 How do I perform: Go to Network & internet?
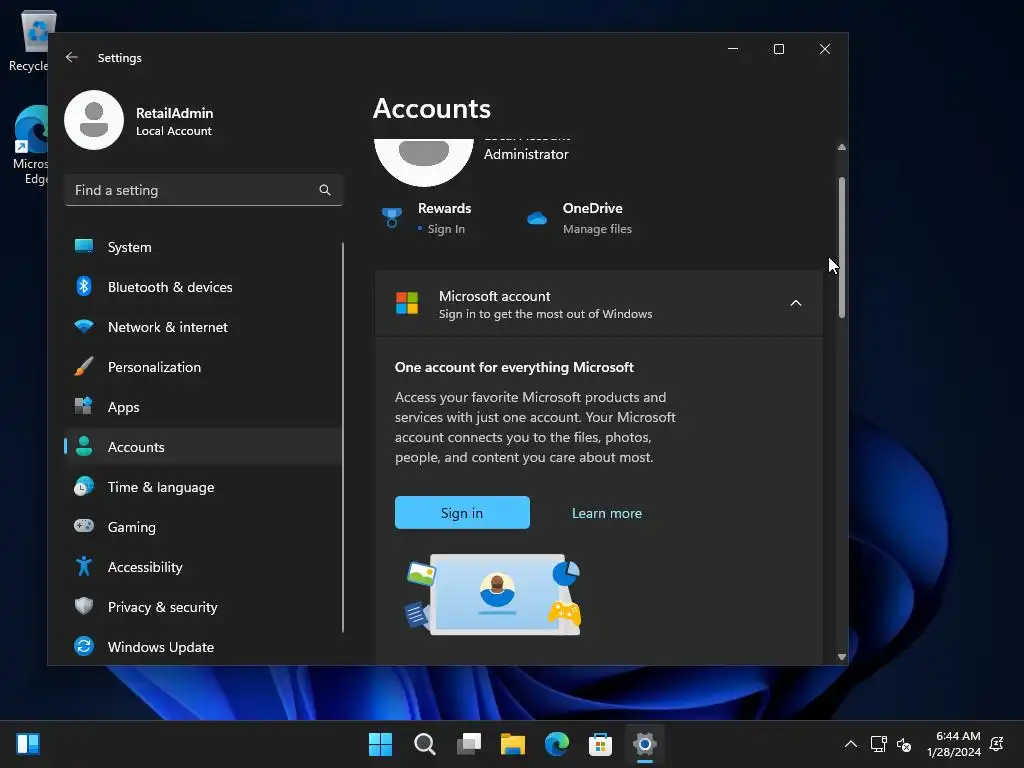point(203,327)
